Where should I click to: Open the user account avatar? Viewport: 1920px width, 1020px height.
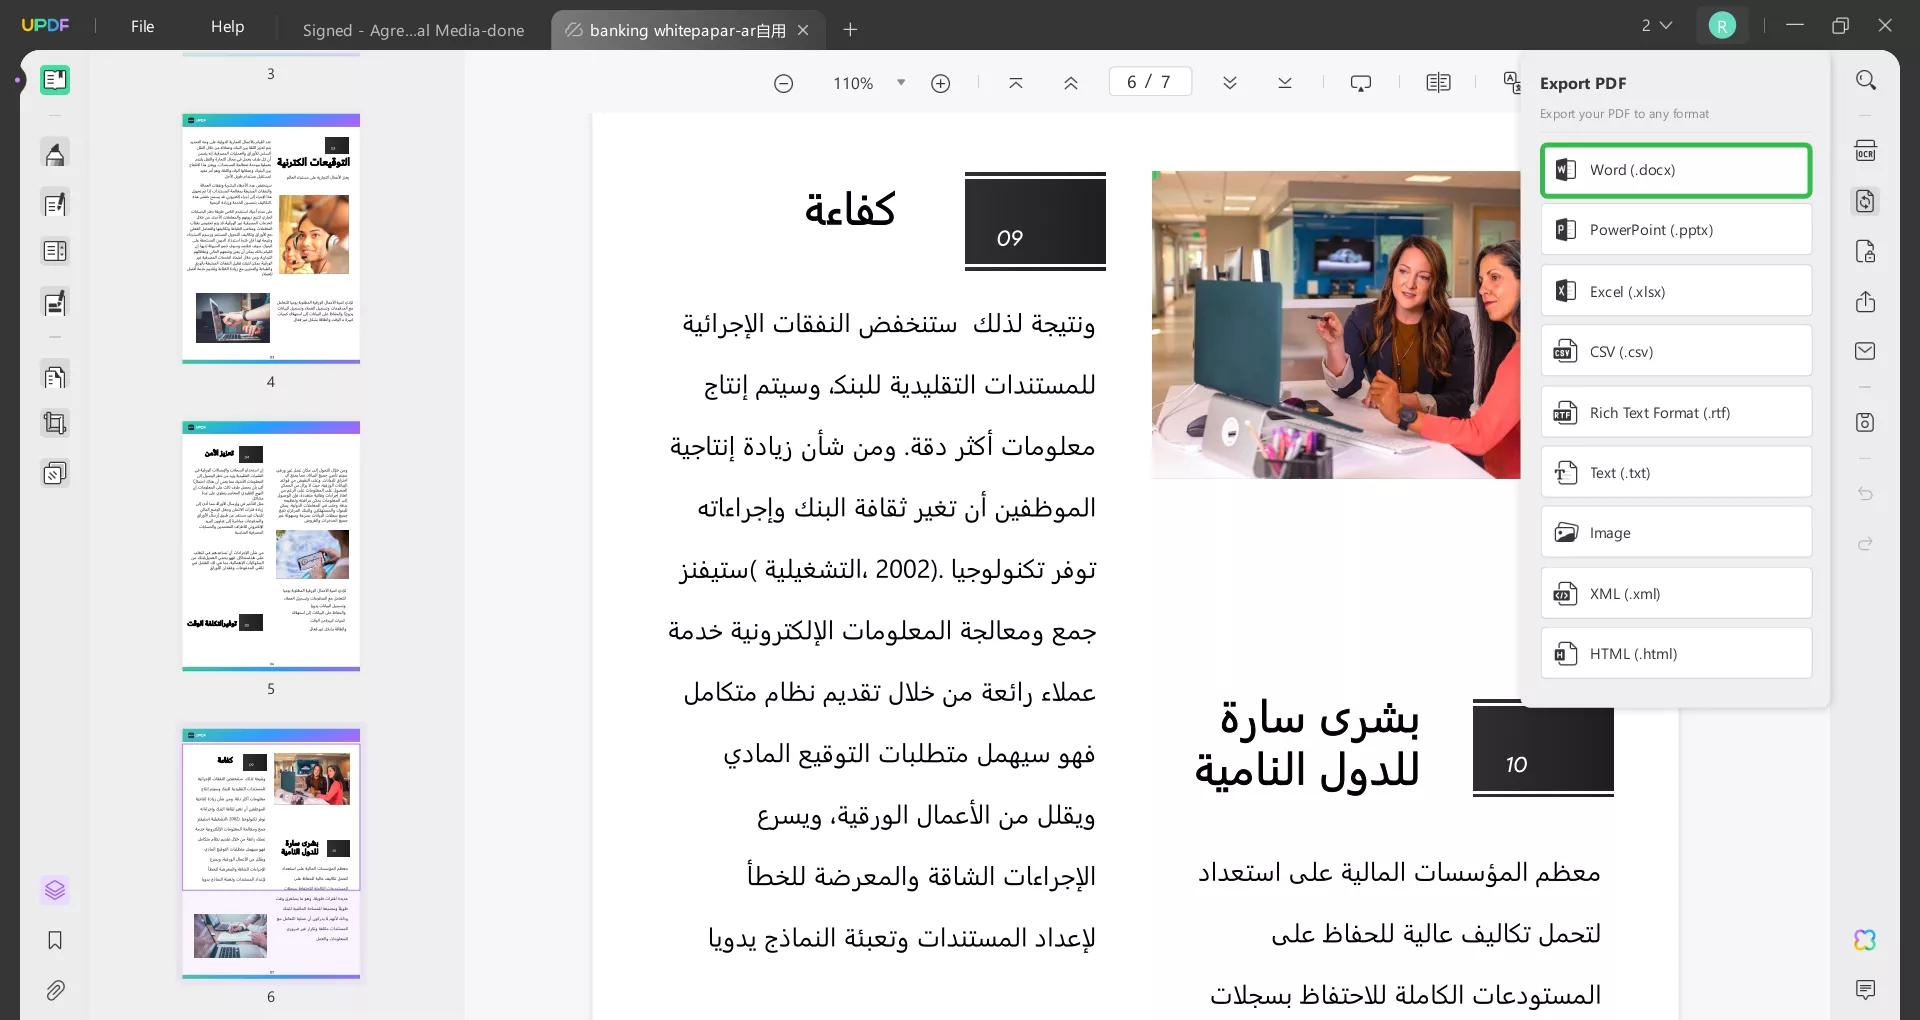point(1722,26)
